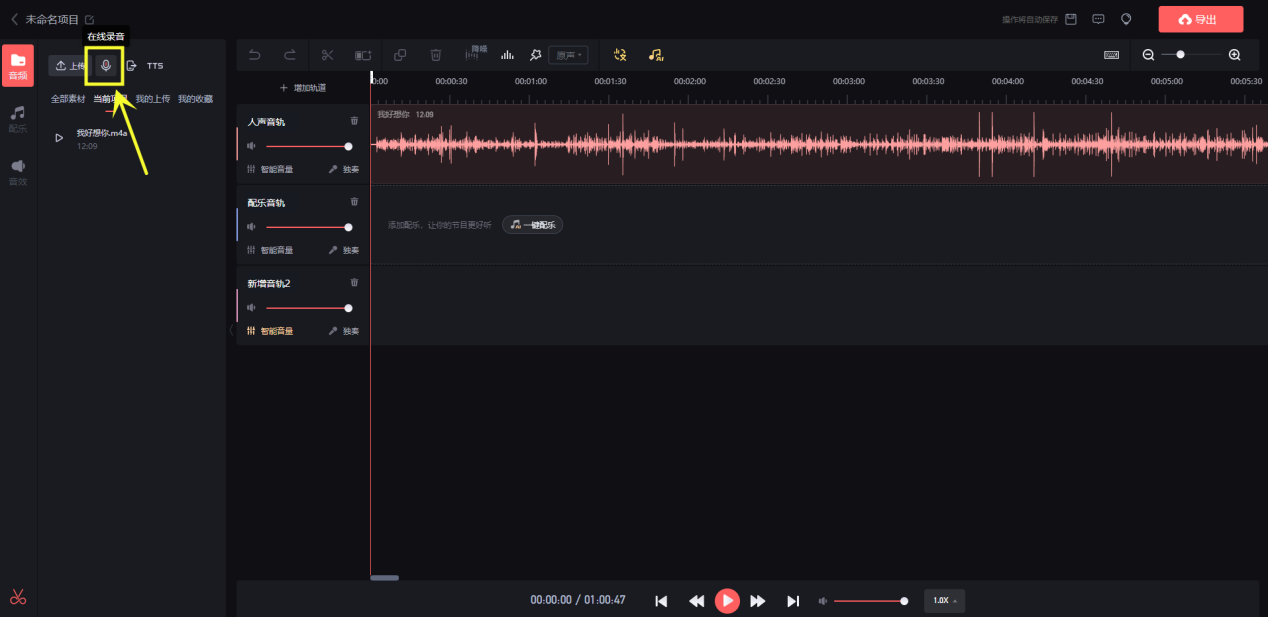Select the scissors split tool in toolbar
Screen dimensions: 1268x617
click(x=327, y=55)
